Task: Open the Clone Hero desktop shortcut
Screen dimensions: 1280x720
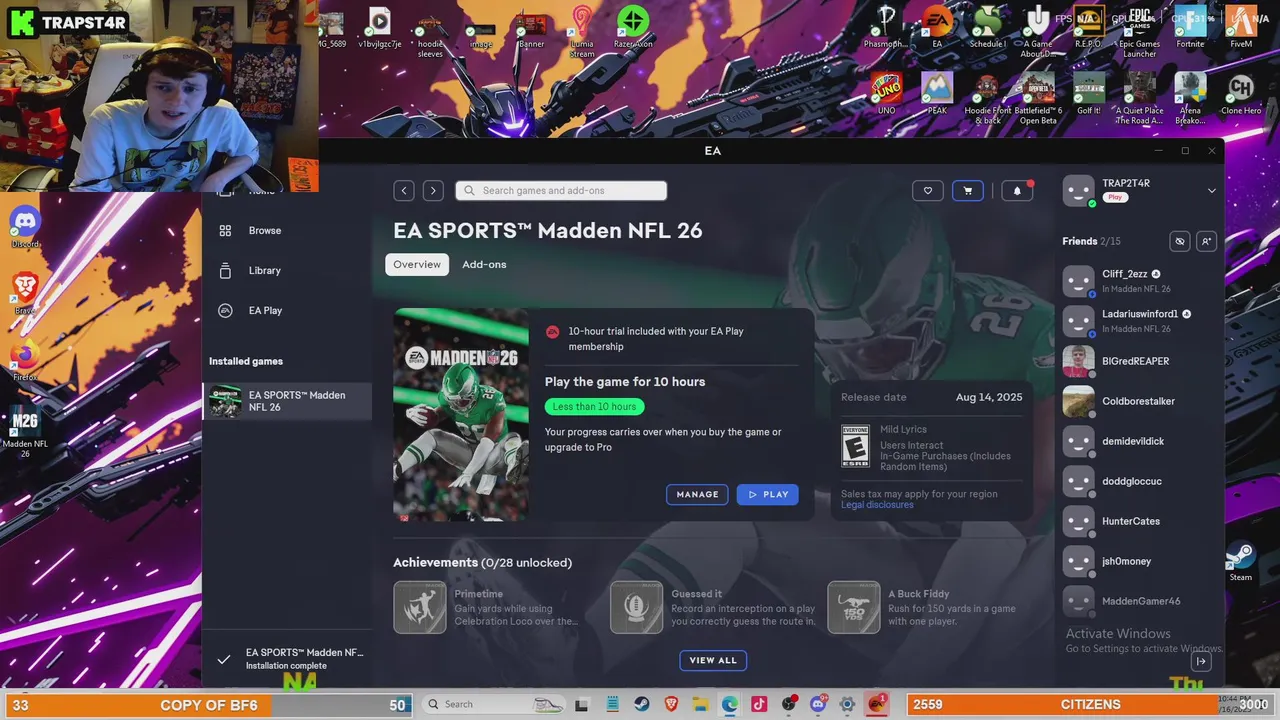Action: pos(1241,93)
